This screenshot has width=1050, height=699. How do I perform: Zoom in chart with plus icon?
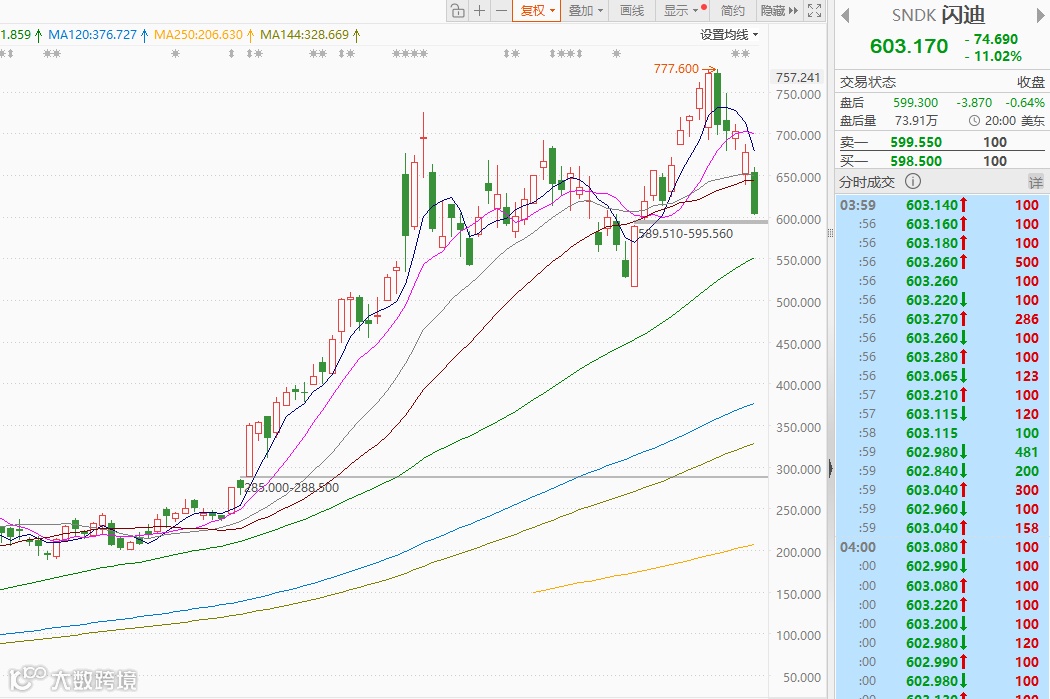click(x=479, y=11)
